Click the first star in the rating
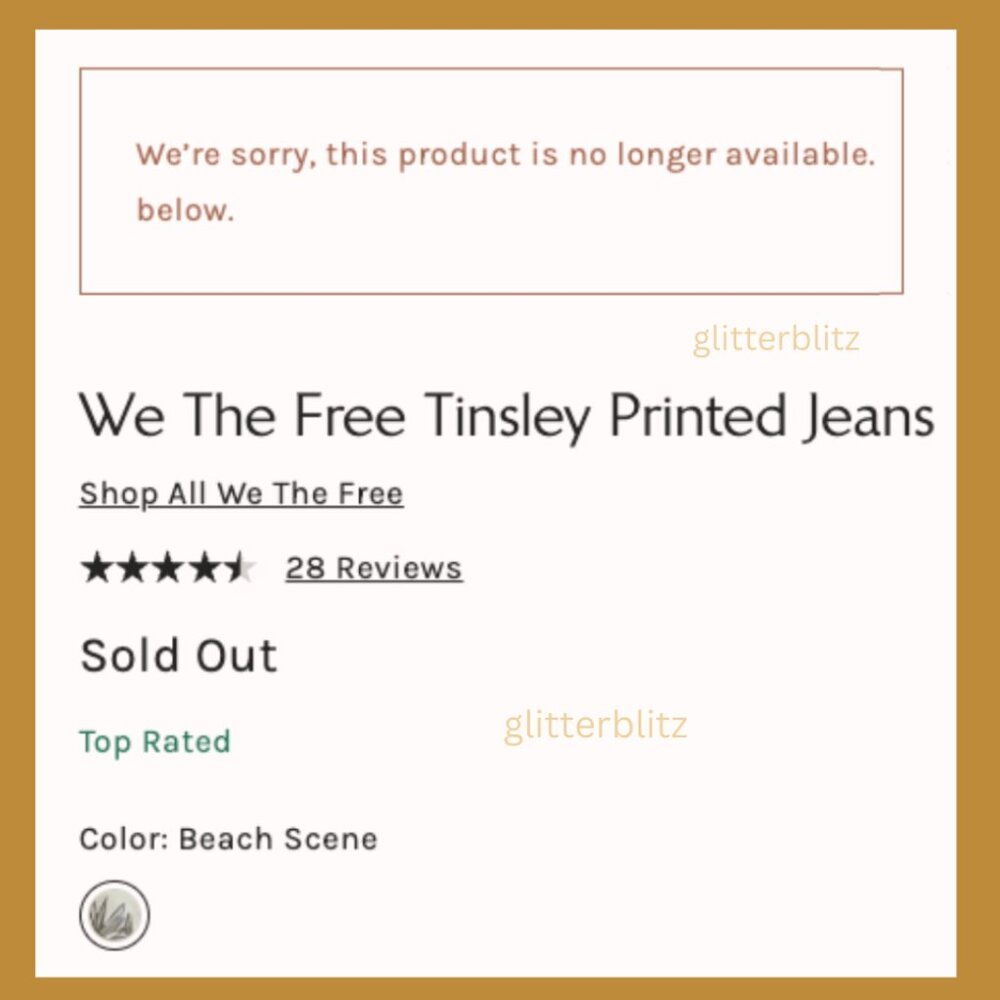Screen dimensions: 1000x1000 (98, 567)
